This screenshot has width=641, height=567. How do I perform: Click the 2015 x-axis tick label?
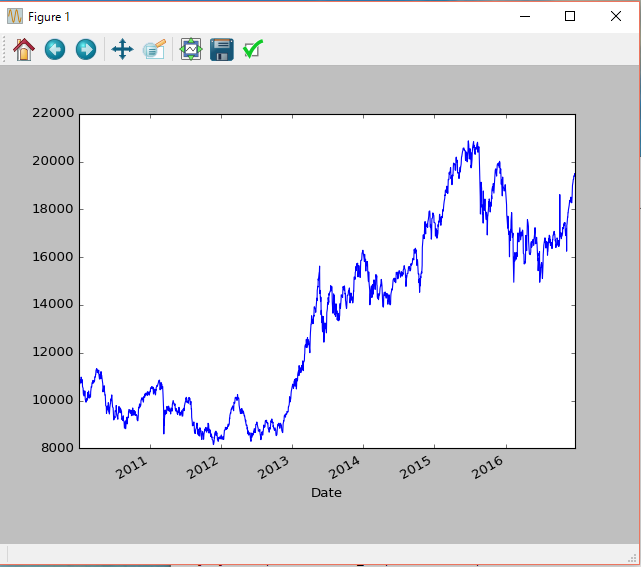(416, 468)
